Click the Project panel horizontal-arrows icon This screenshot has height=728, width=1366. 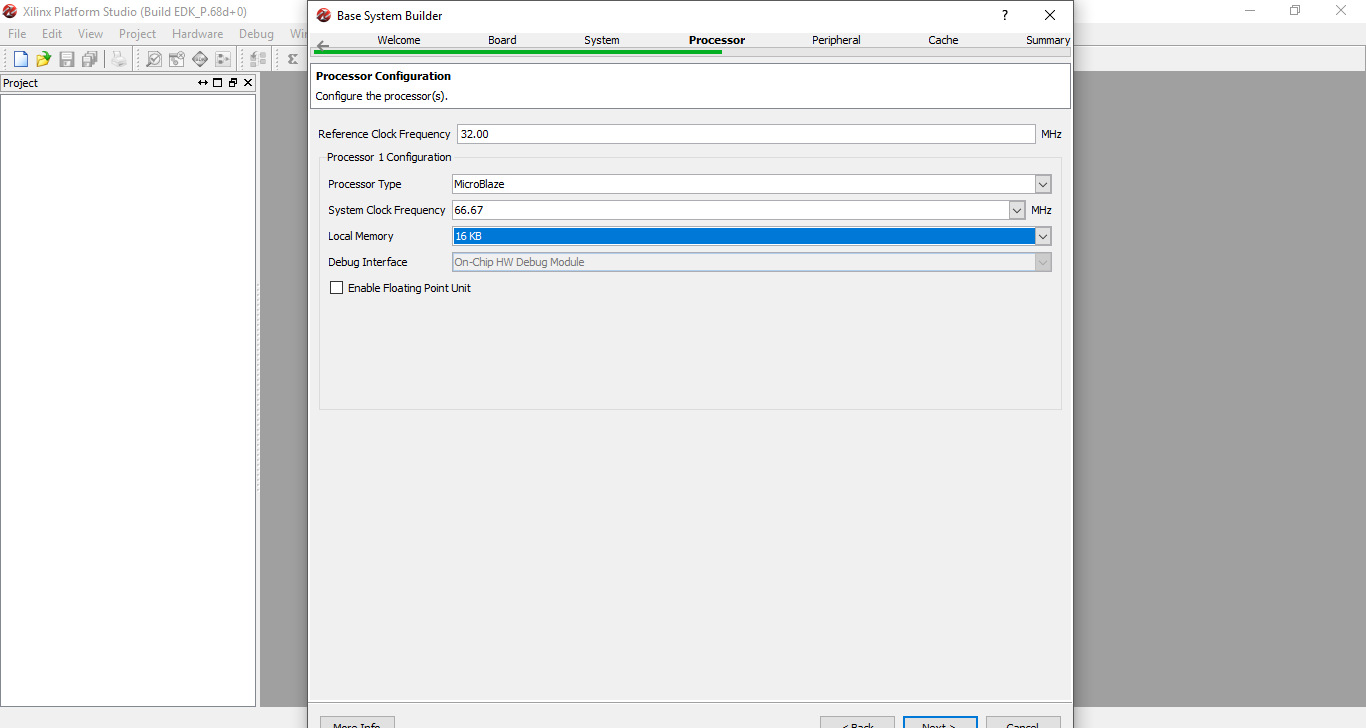coord(203,83)
